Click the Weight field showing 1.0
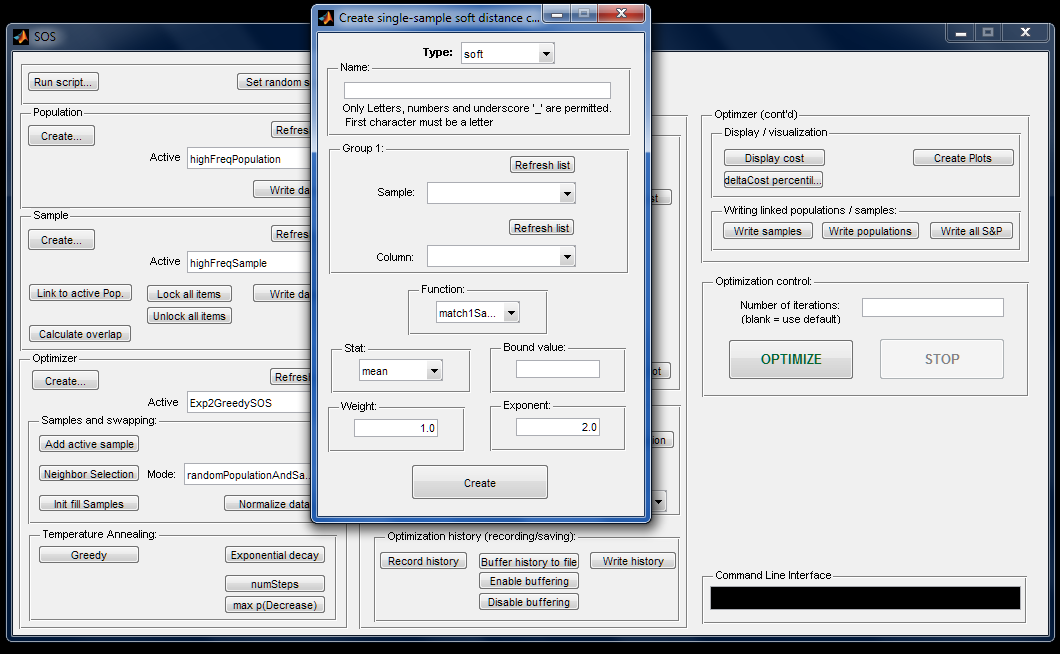The height and width of the screenshot is (654, 1060). 396,427
